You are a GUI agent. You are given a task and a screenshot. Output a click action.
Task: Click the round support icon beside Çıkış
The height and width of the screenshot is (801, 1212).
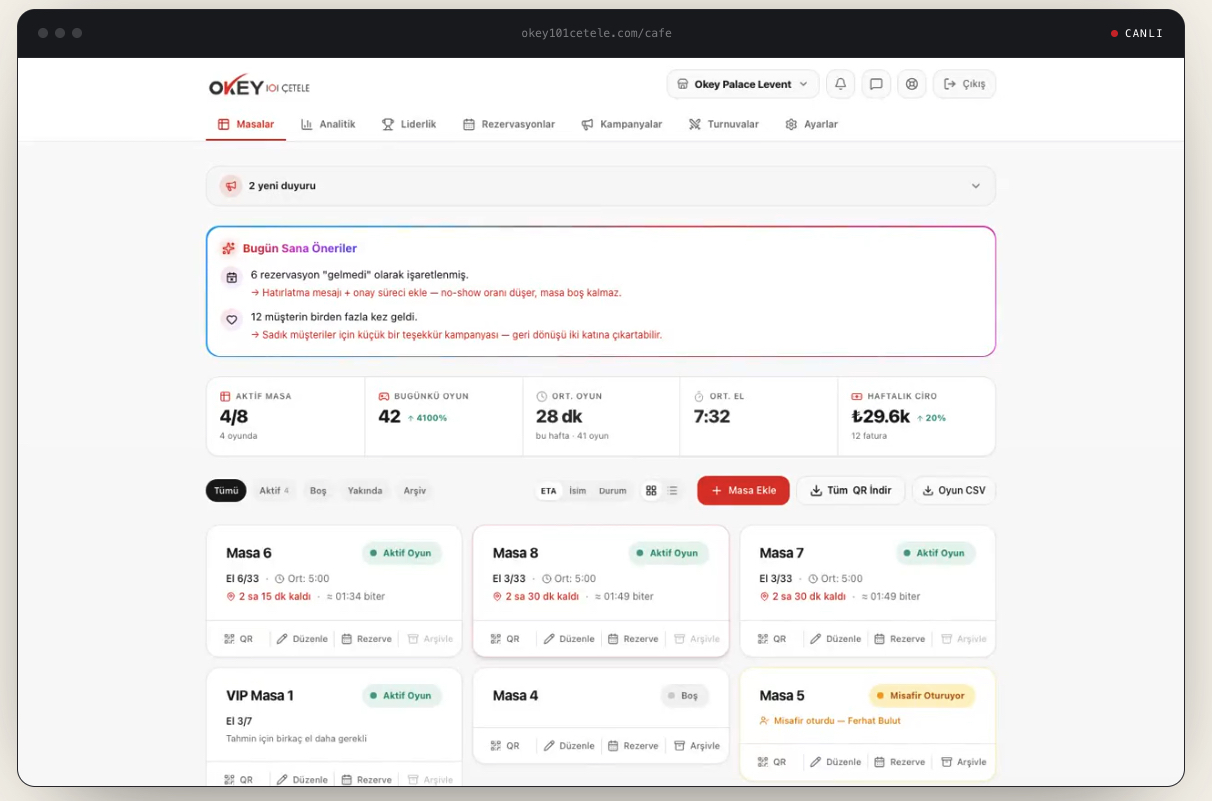[x=912, y=84]
